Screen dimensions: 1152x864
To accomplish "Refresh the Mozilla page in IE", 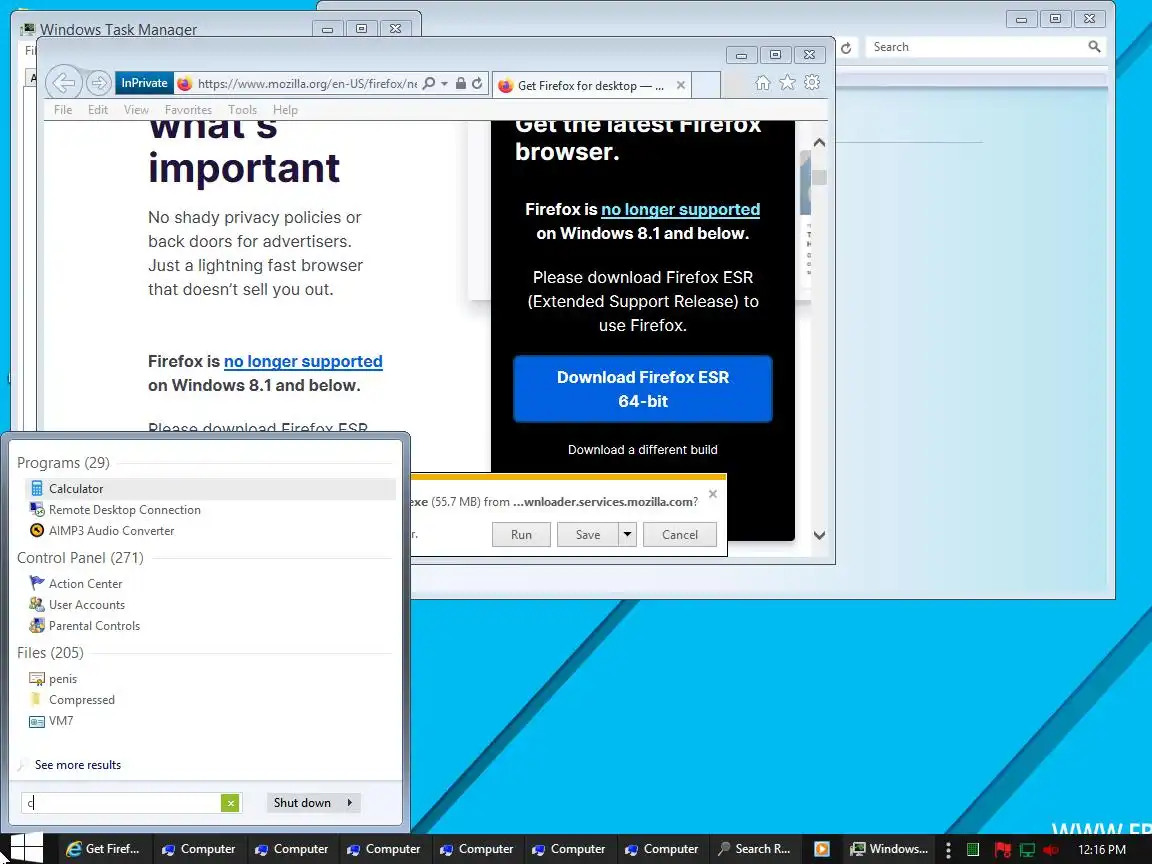I will 477,83.
